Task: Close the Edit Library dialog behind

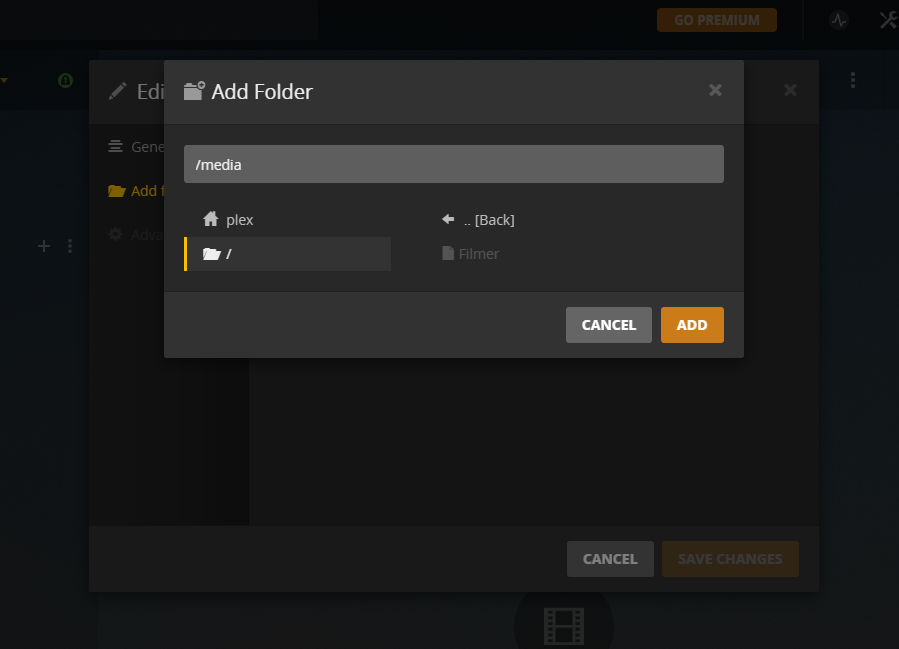Action: (790, 90)
